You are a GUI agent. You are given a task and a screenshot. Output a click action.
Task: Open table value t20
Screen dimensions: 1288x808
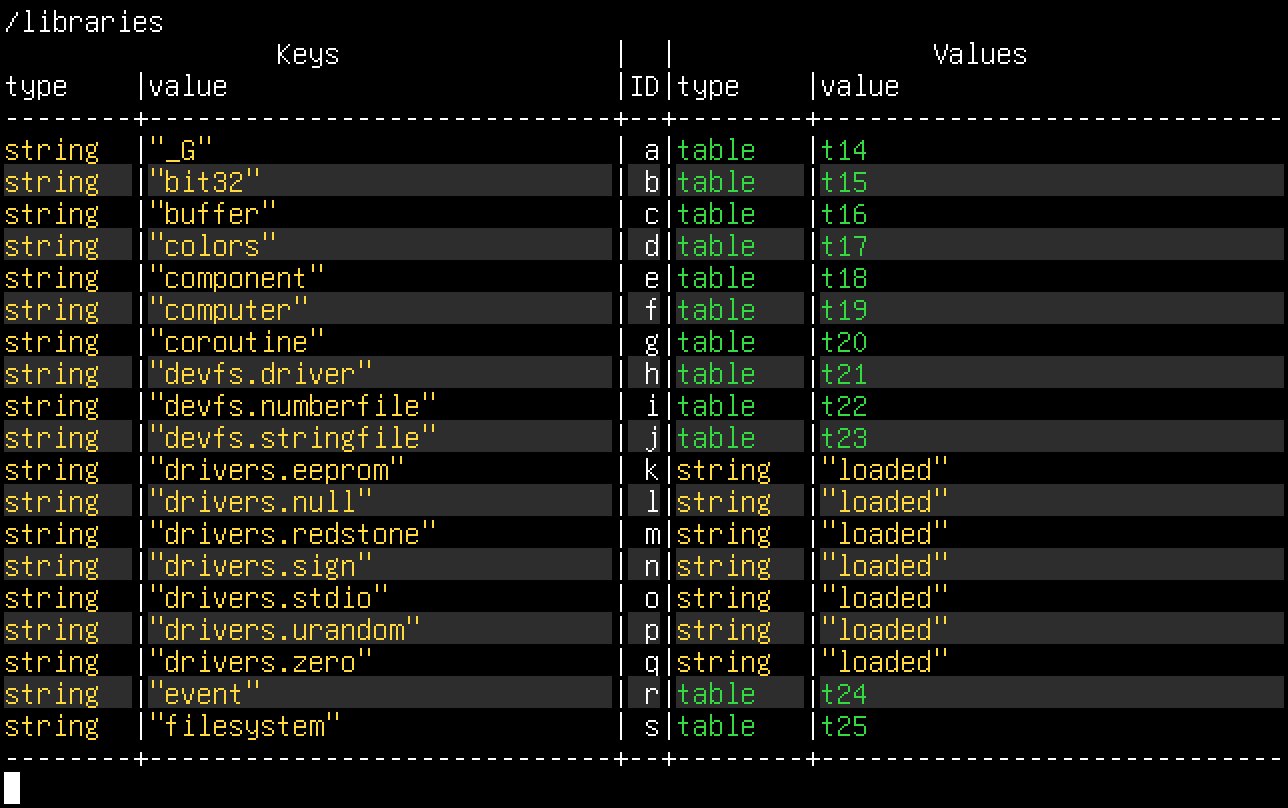[844, 342]
